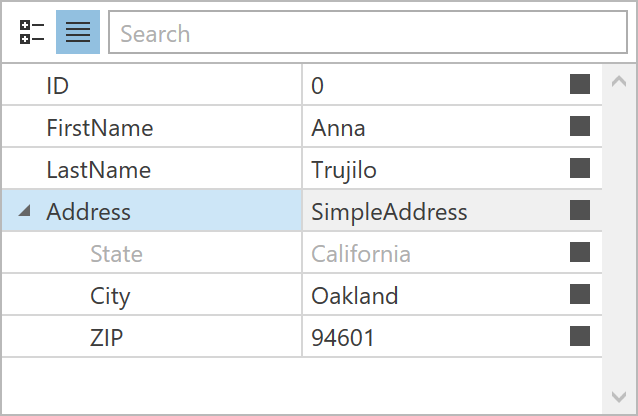Switch to alphabetical list view icon
This screenshot has width=638, height=416.
[x=77, y=33]
